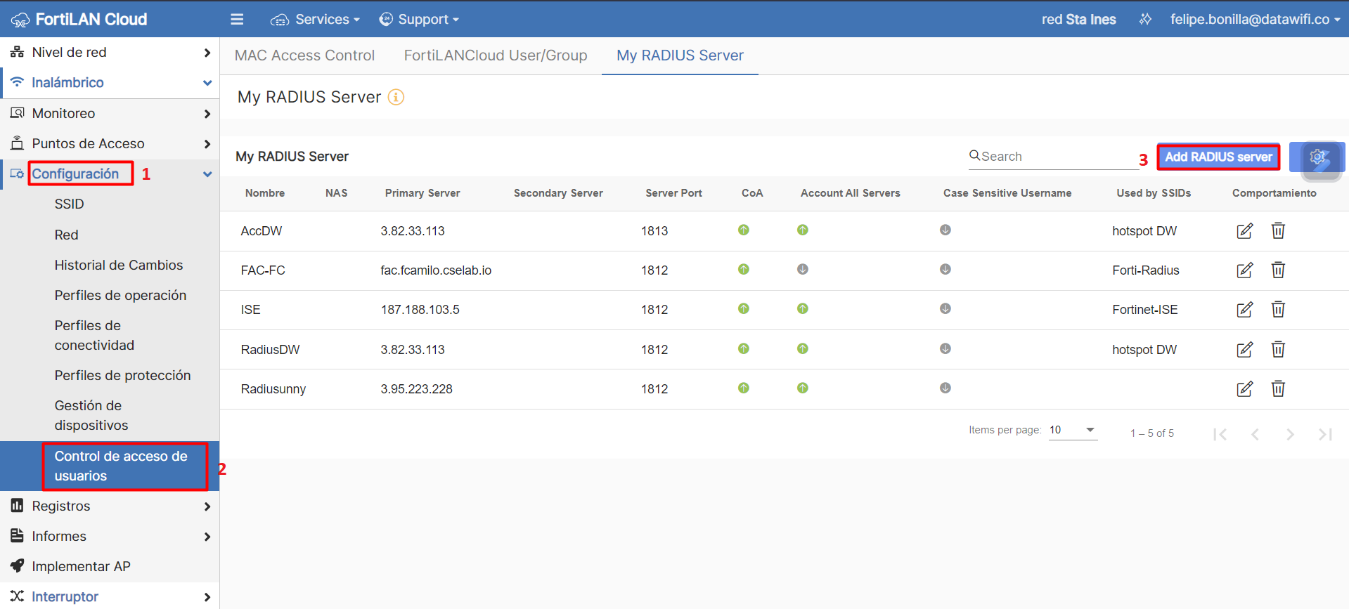This screenshot has width=1349, height=609.
Task: Click the icon next to red Sta Ines
Action: (1143, 19)
